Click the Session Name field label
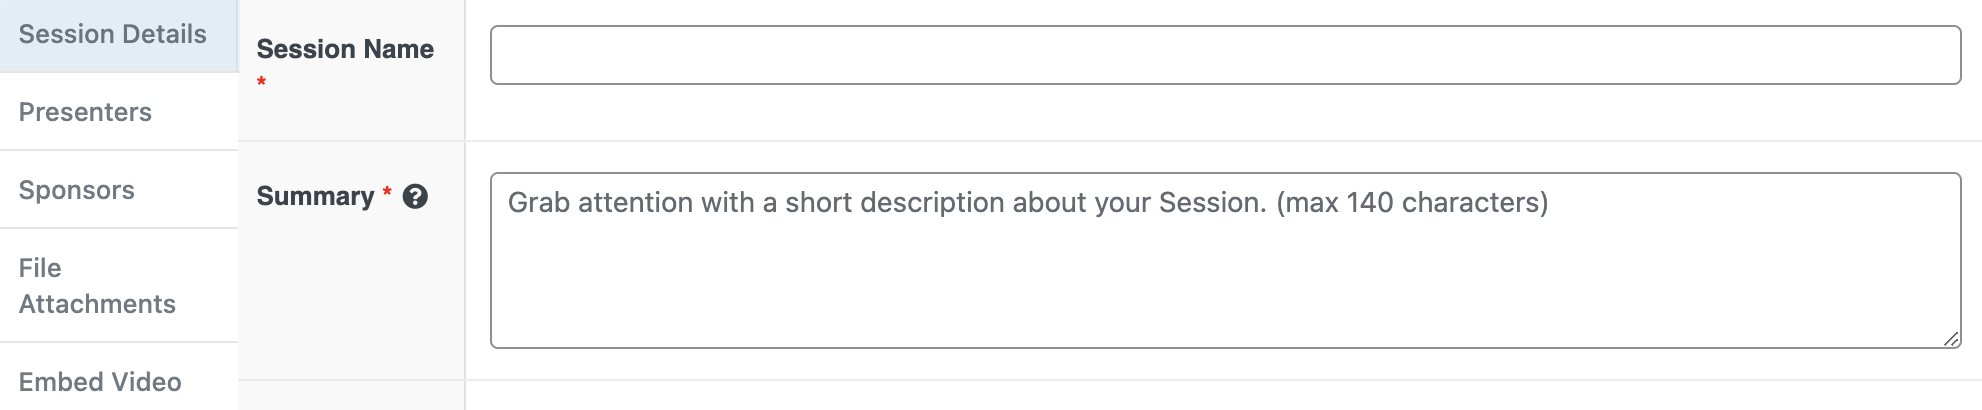The height and width of the screenshot is (410, 1982). pyautogui.click(x=345, y=49)
